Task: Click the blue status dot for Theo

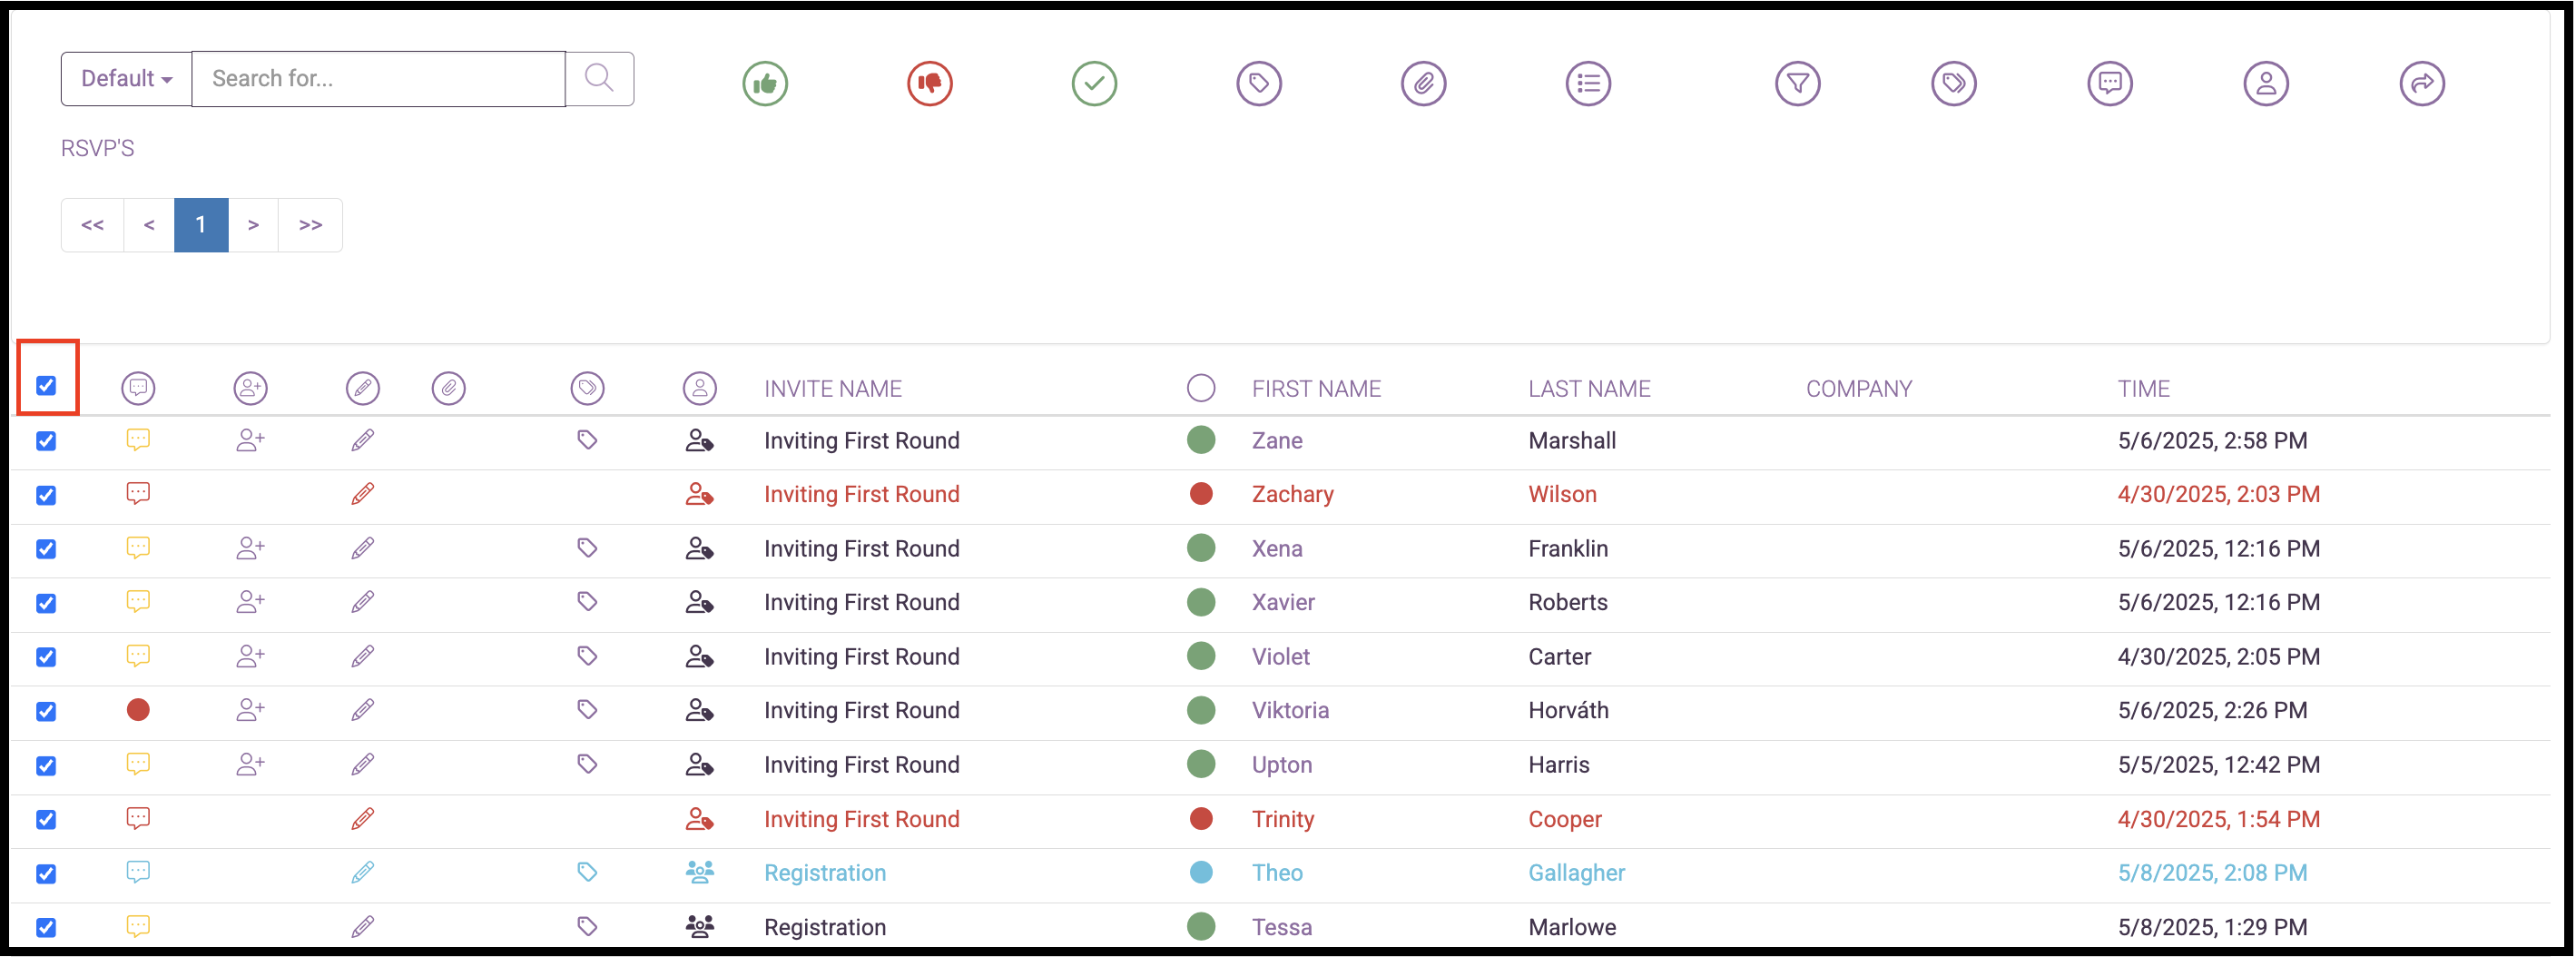Action: 1201,872
